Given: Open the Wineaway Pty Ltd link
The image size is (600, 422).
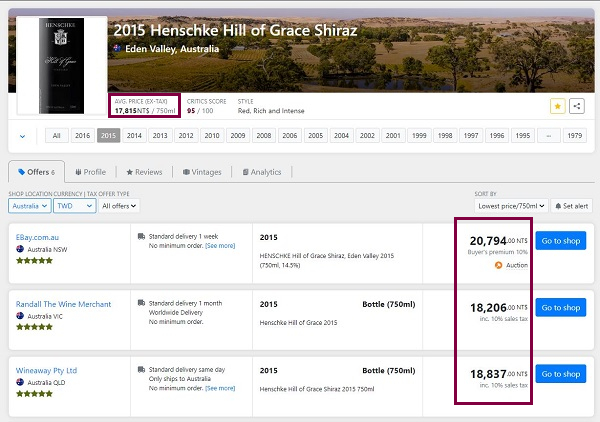Looking at the screenshot, I should point(46,370).
